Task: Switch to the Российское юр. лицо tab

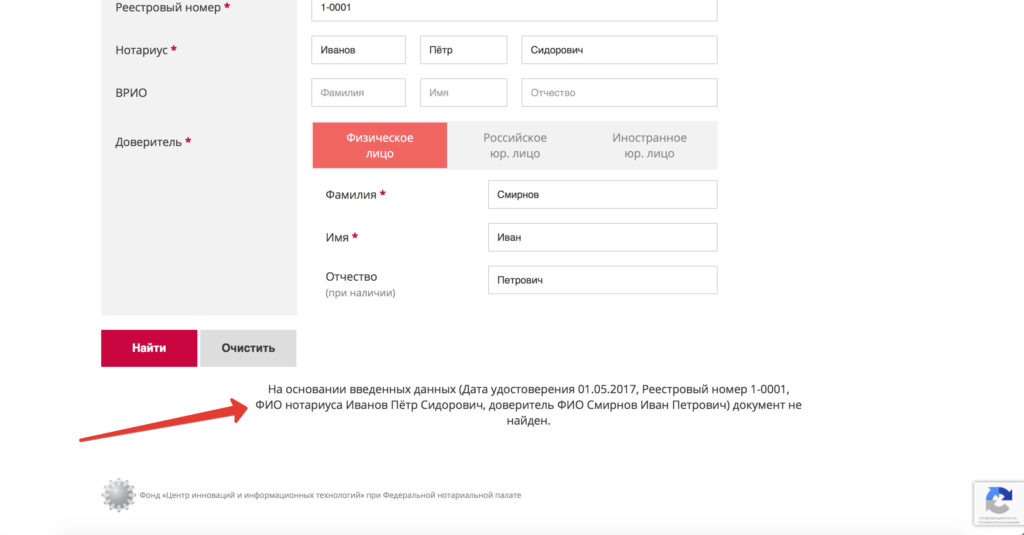Action: [515, 145]
